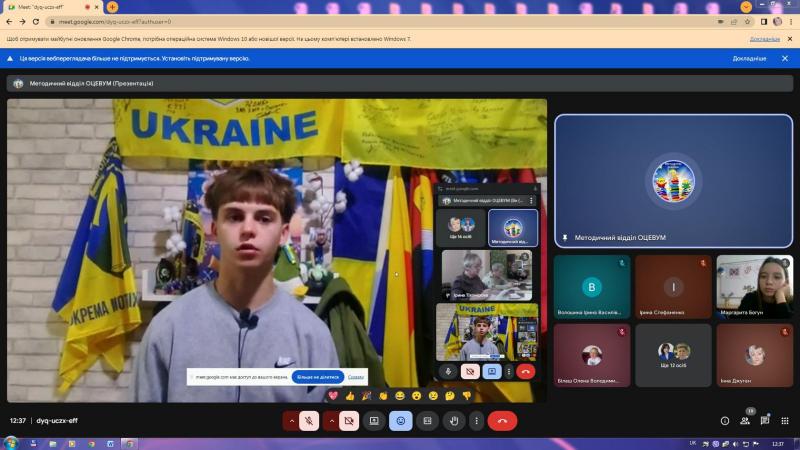Send the thumbs up reaction

coord(350,395)
